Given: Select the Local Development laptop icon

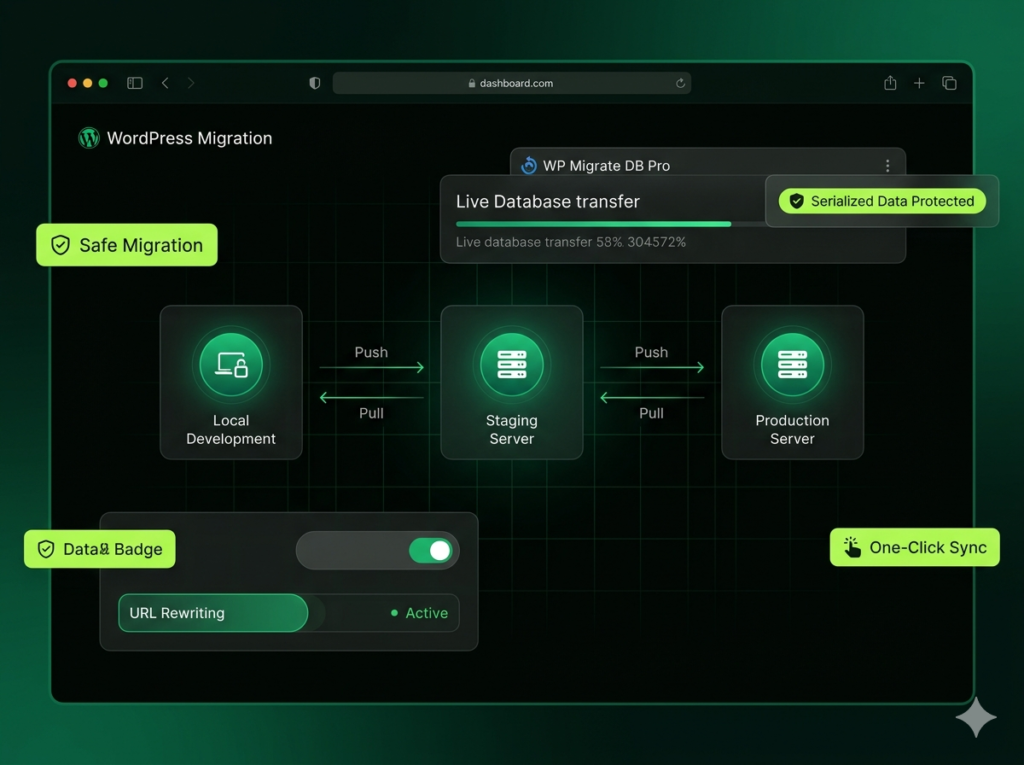Looking at the screenshot, I should click(x=231, y=365).
